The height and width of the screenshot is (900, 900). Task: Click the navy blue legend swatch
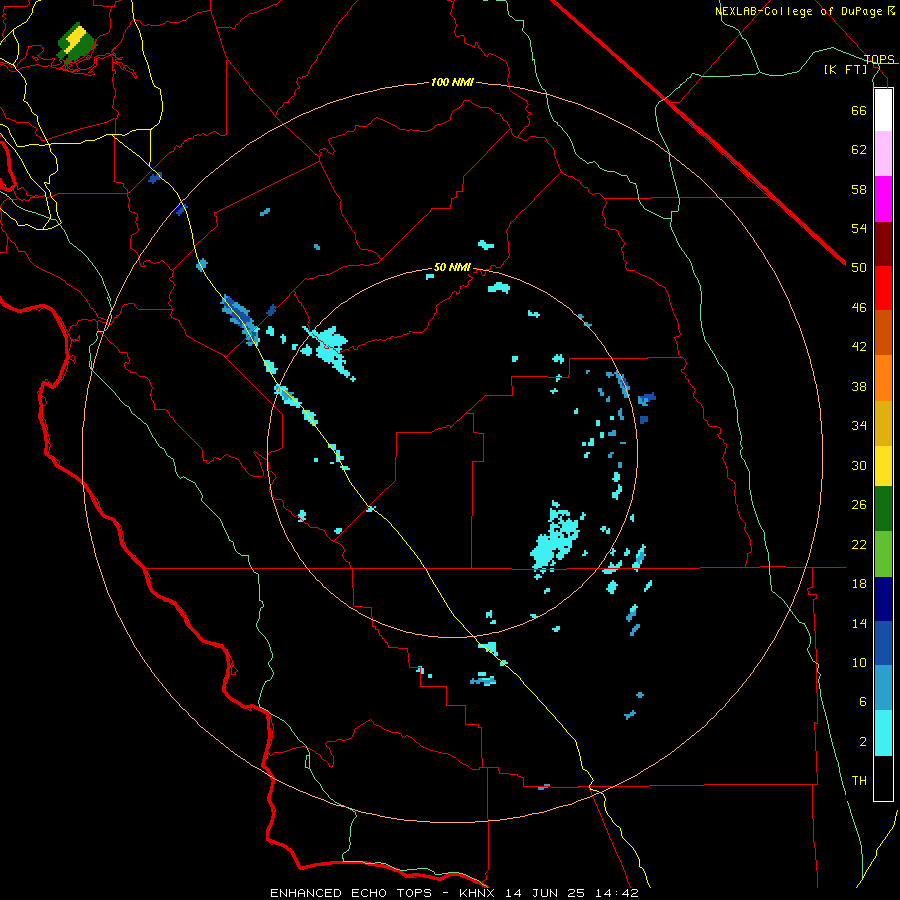(x=883, y=599)
